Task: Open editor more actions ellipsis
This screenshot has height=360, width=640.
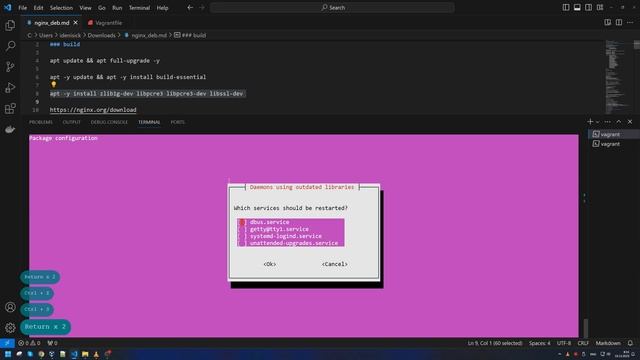Action: click(630, 22)
